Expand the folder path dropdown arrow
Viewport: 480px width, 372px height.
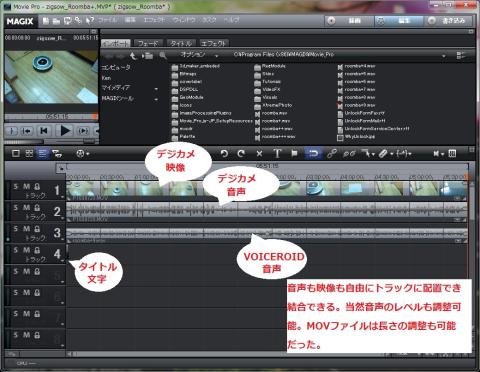(444, 56)
